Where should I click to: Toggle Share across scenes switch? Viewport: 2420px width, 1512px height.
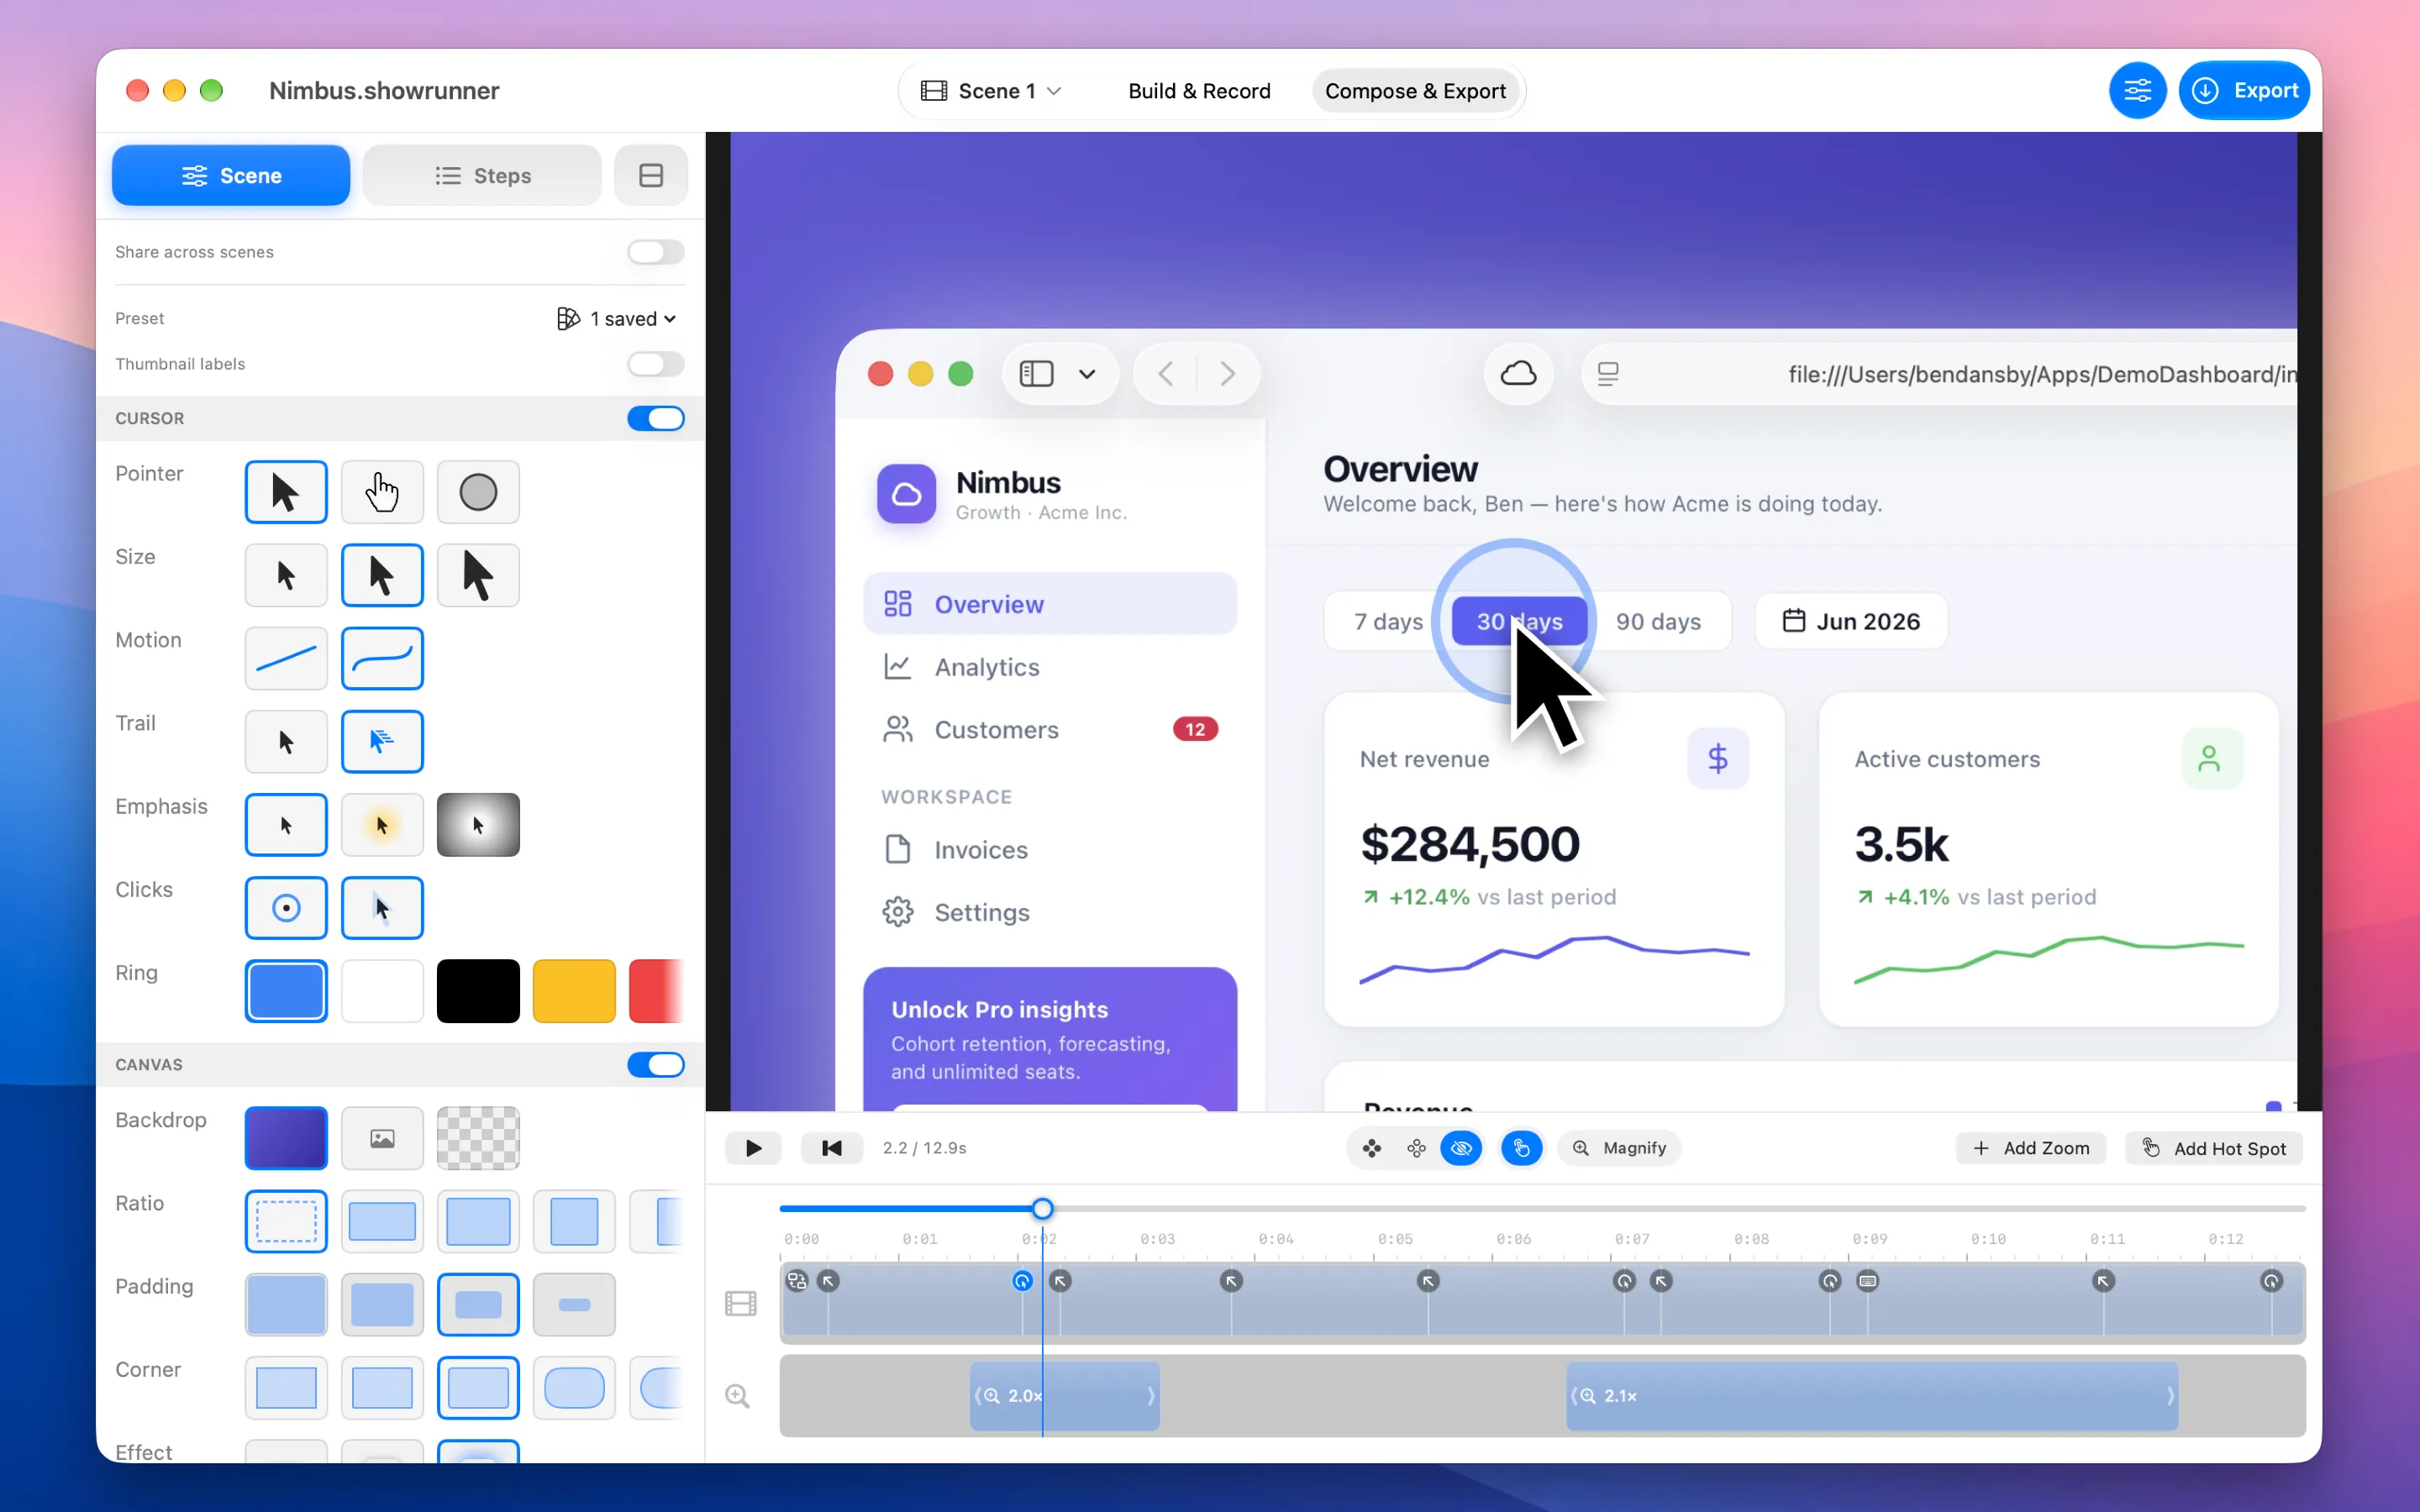(x=656, y=252)
